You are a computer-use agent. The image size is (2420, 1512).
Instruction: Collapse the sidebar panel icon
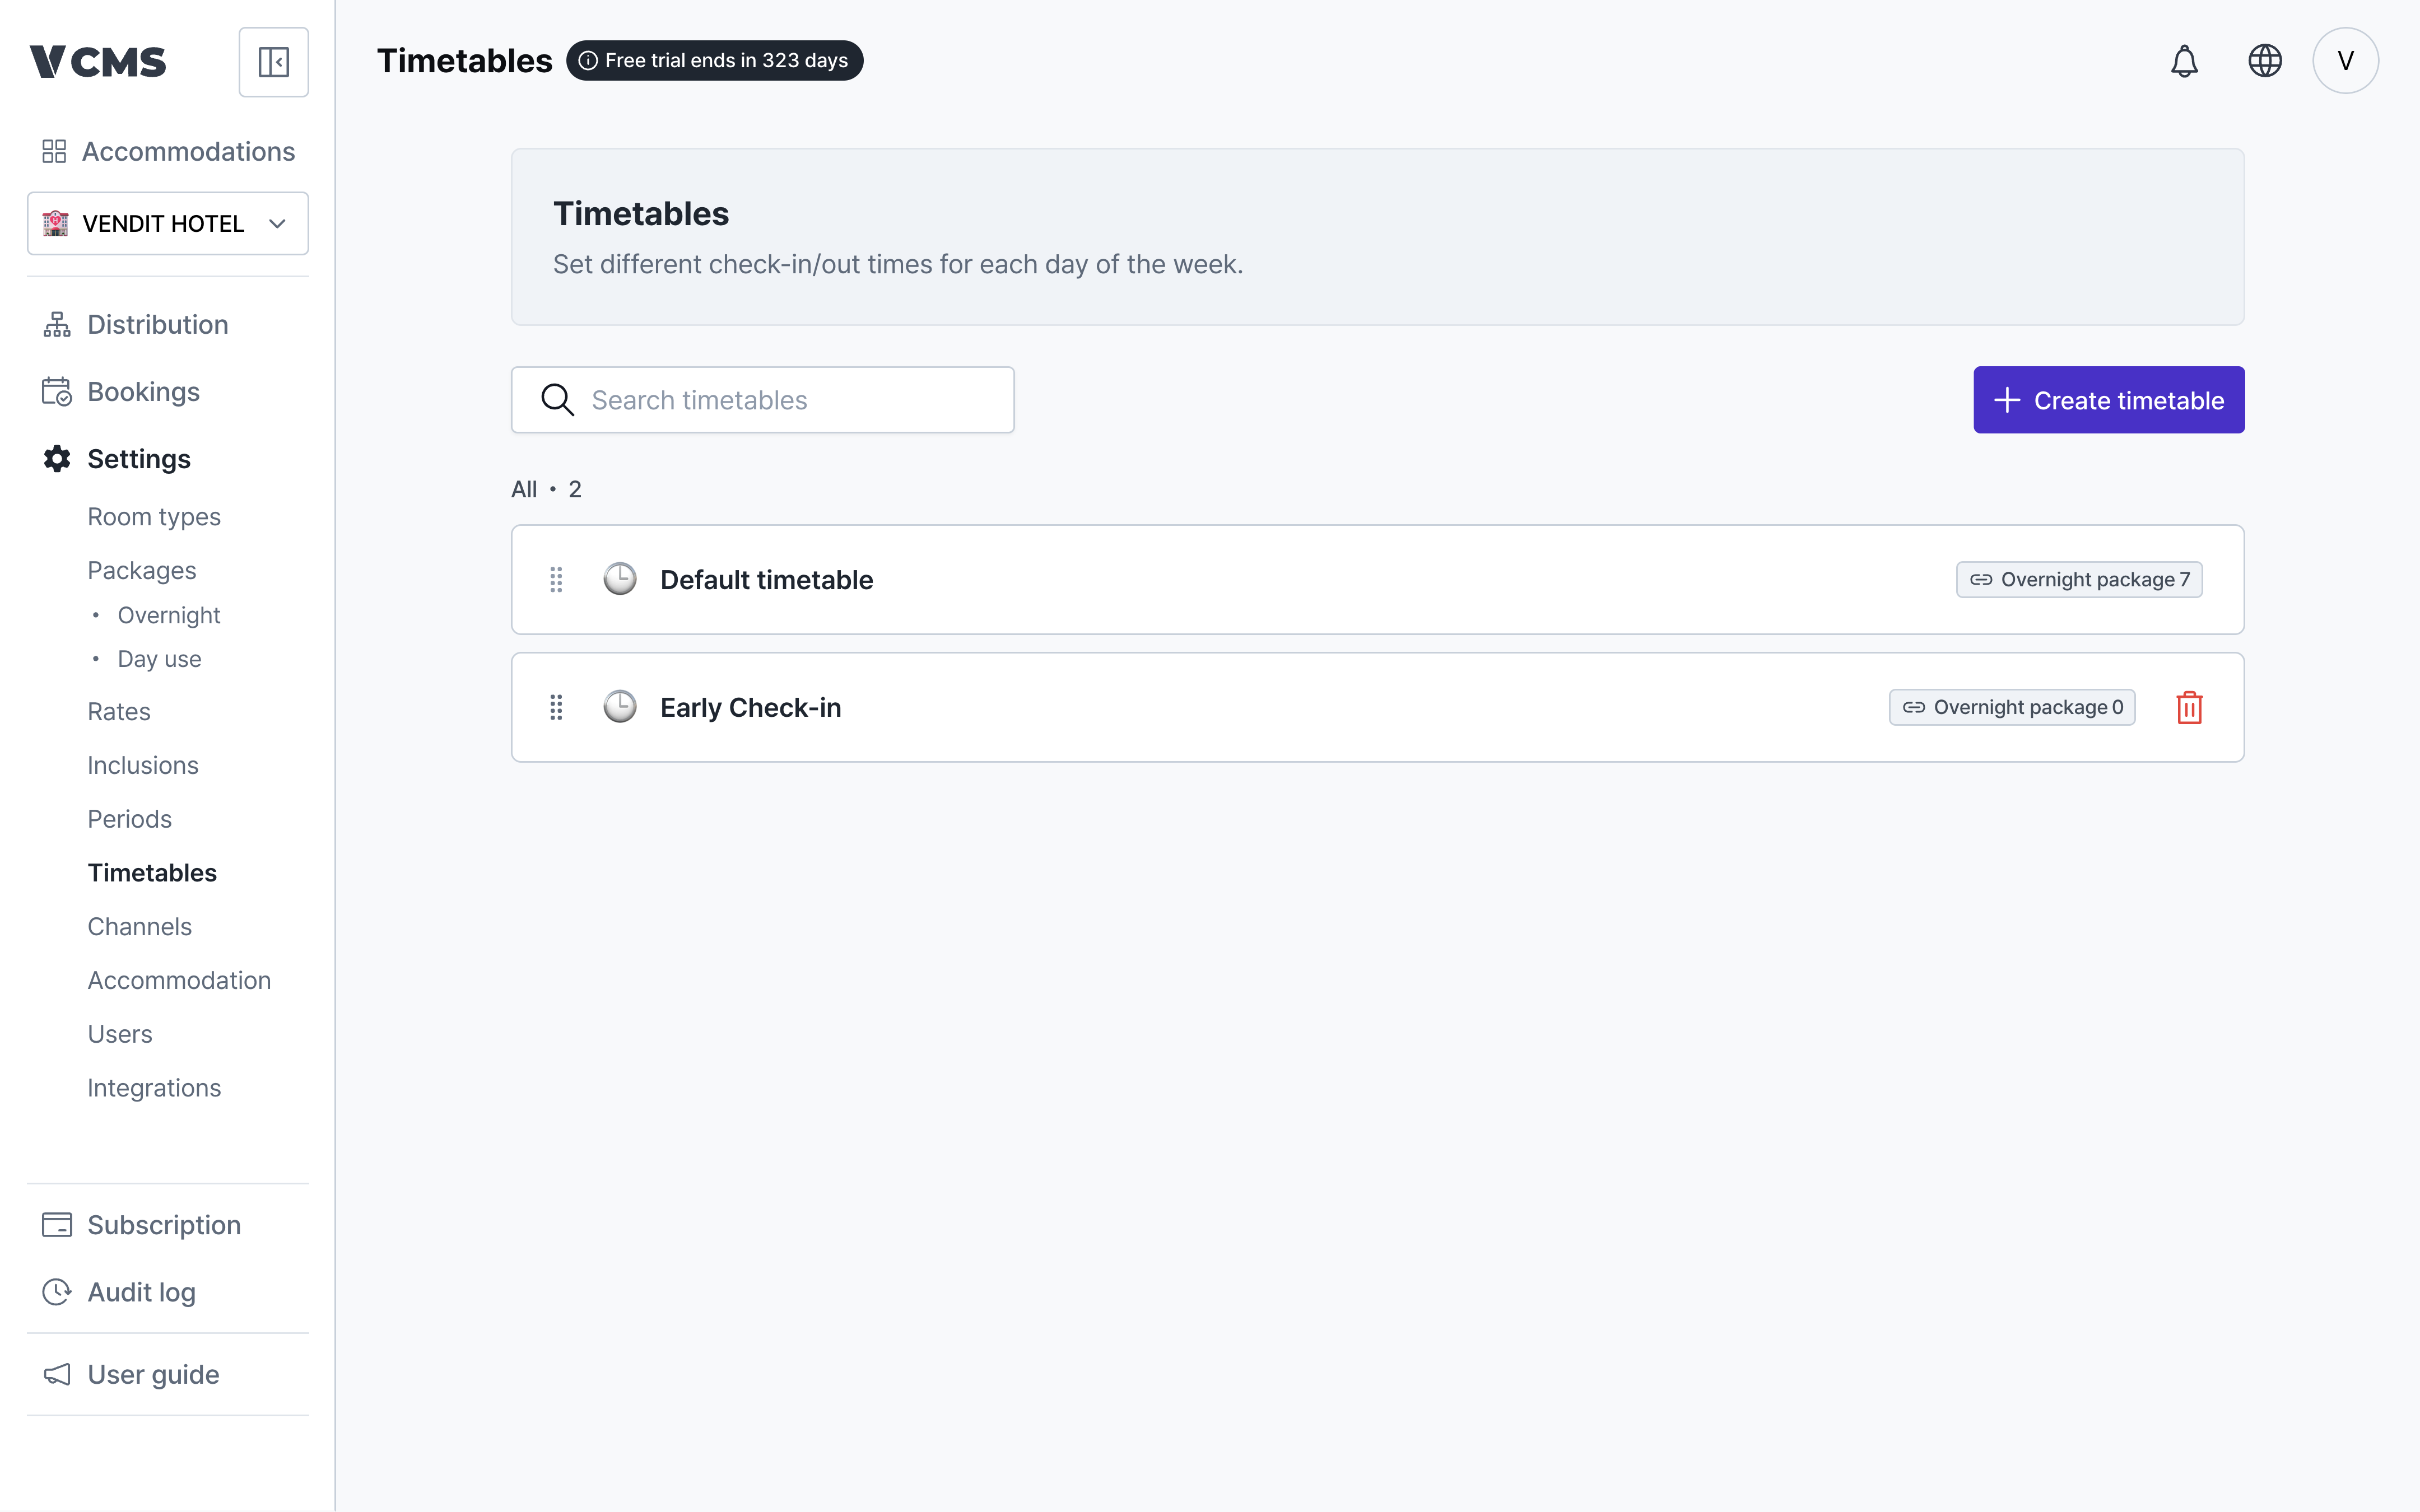(273, 62)
